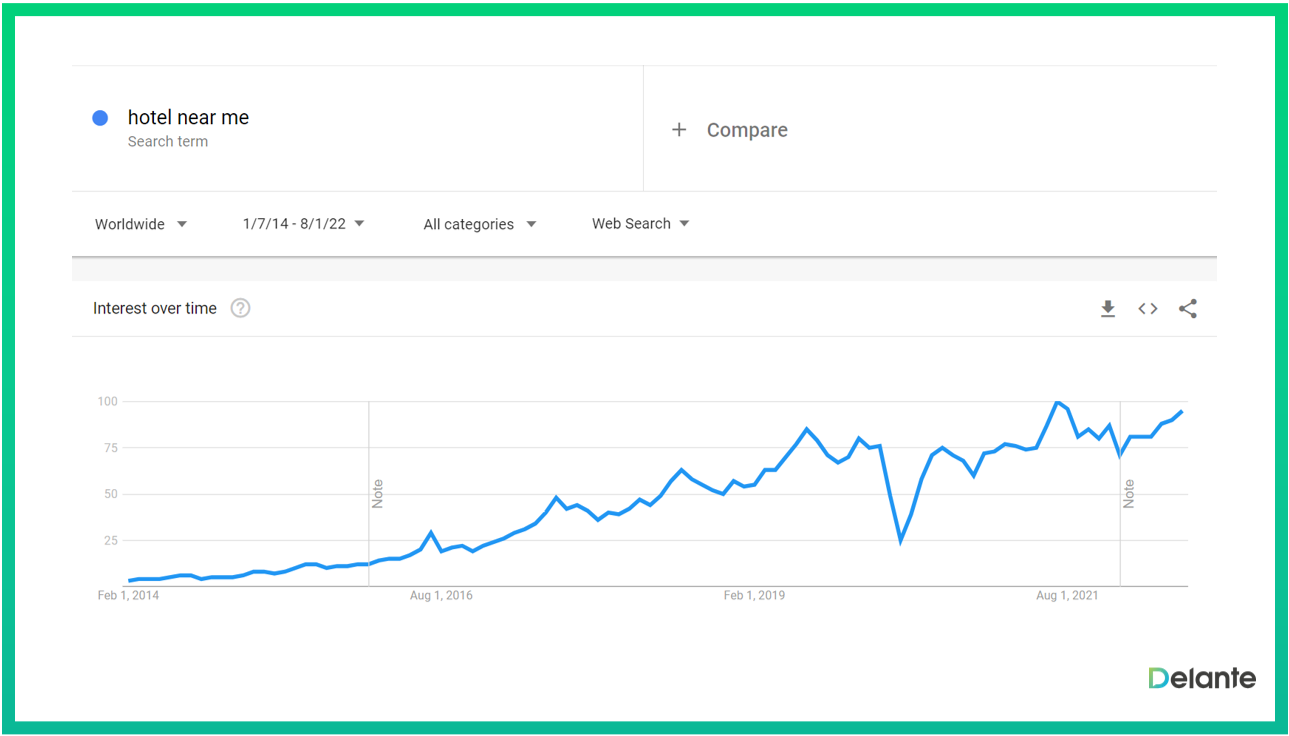
Task: Click the chart line's peak at 100
Action: click(x=1056, y=402)
